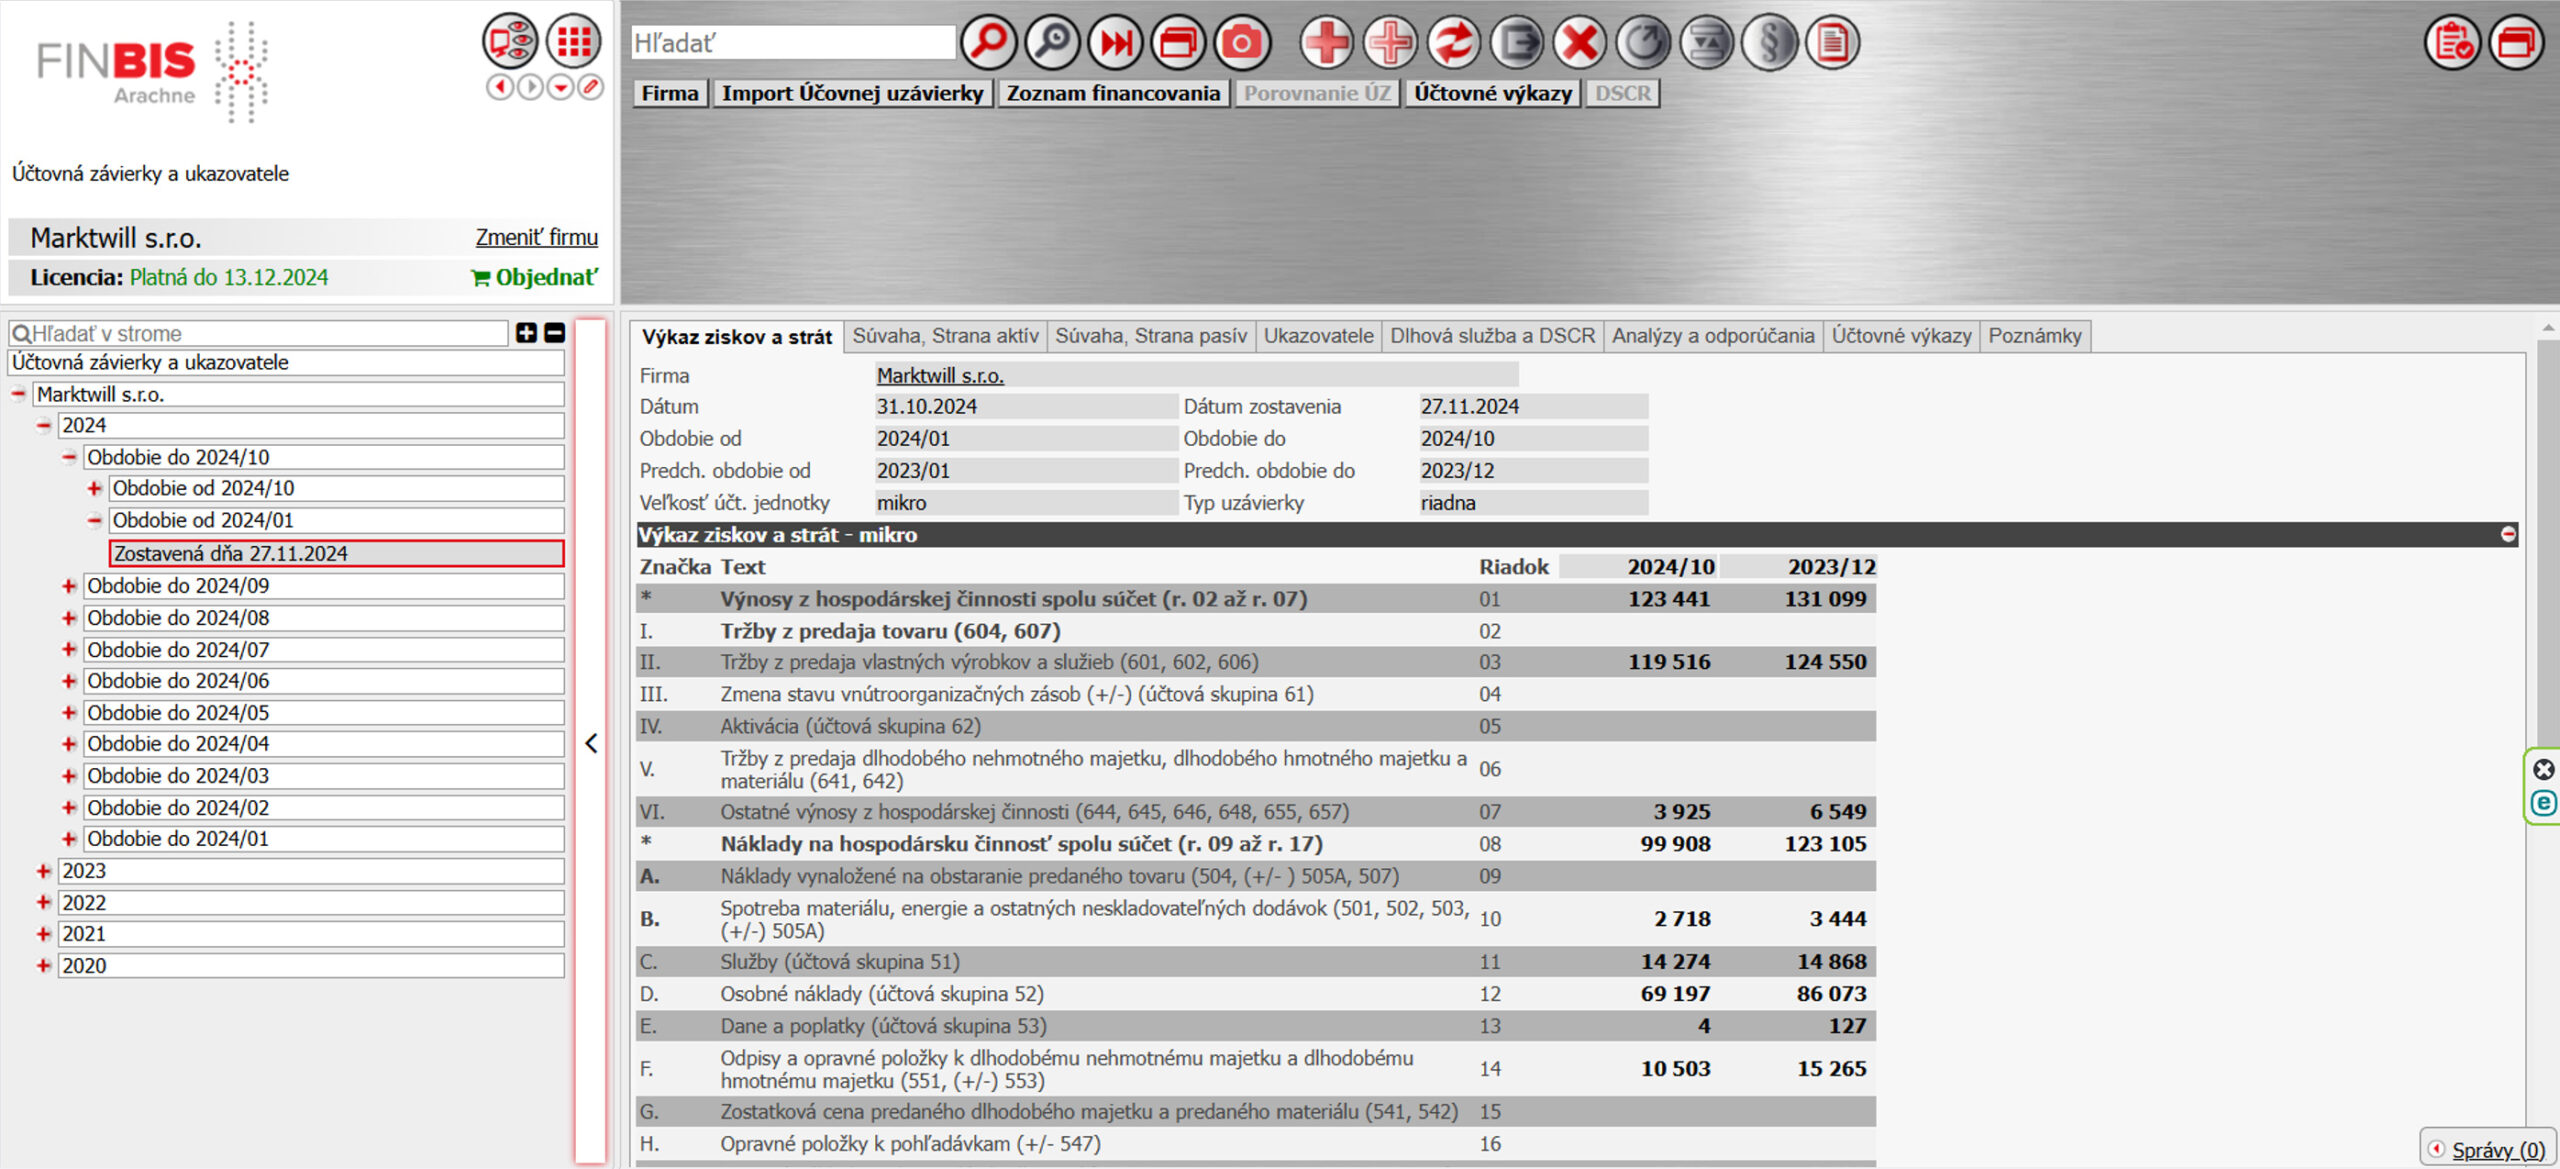Click the solid red plus add icon
Viewport: 2560px width, 1169px height.
tap(1326, 43)
